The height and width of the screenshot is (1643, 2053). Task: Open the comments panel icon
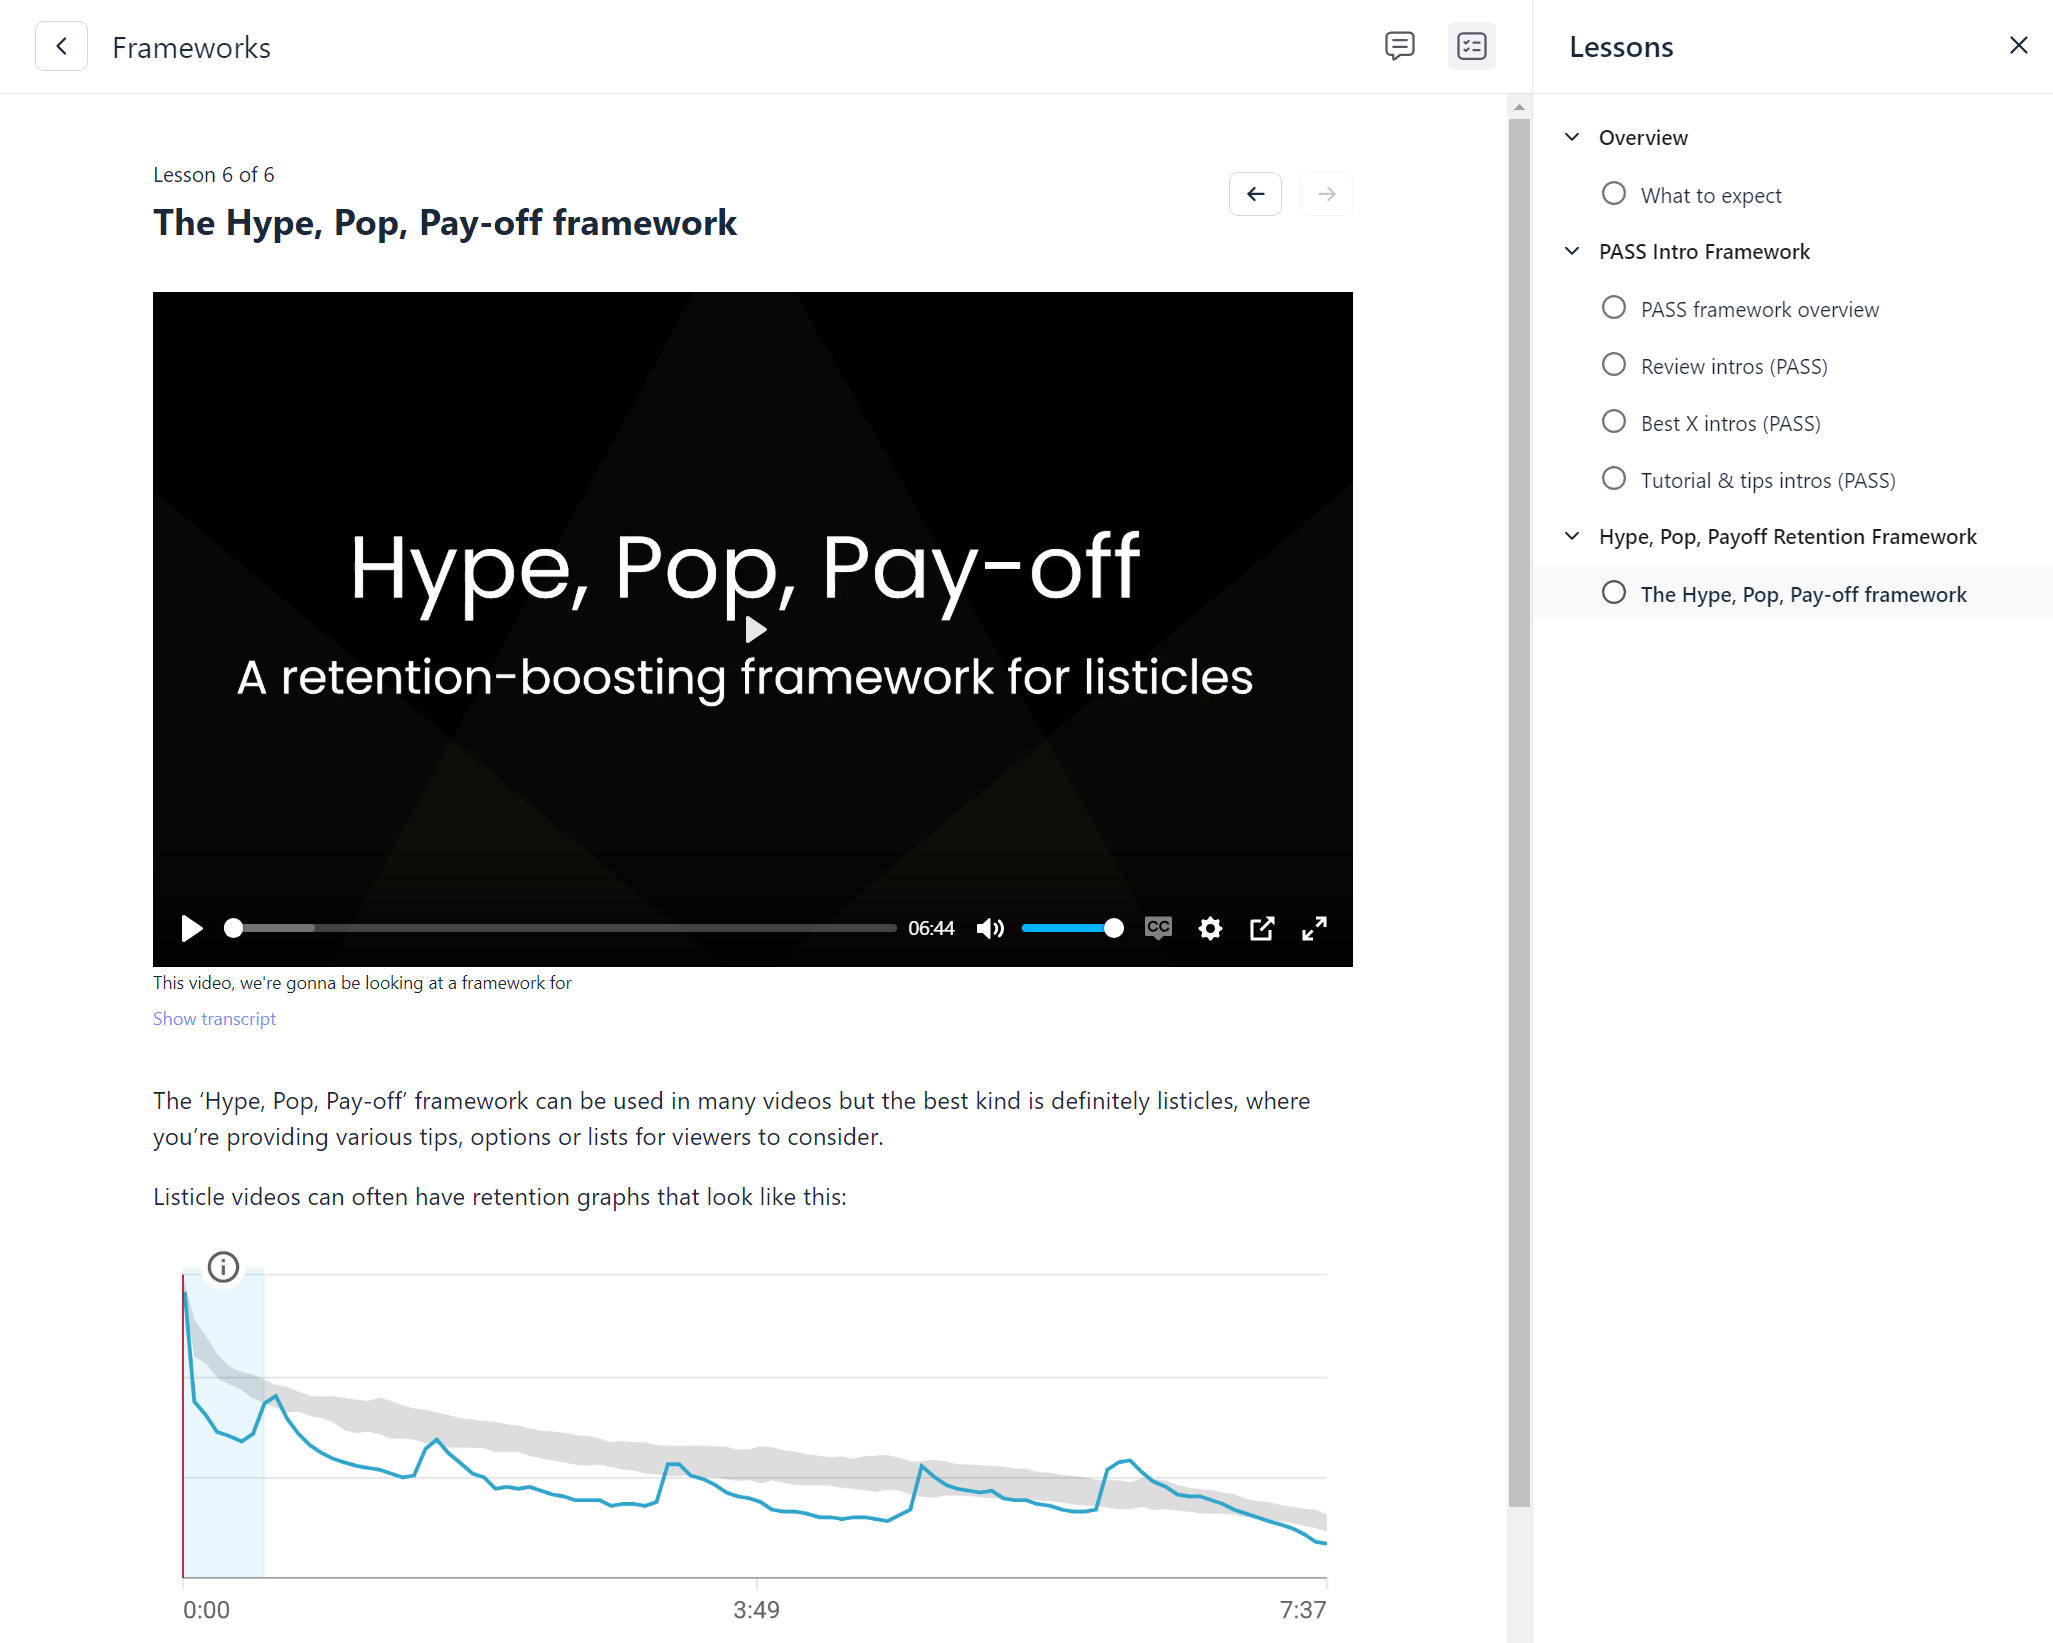[x=1400, y=46]
